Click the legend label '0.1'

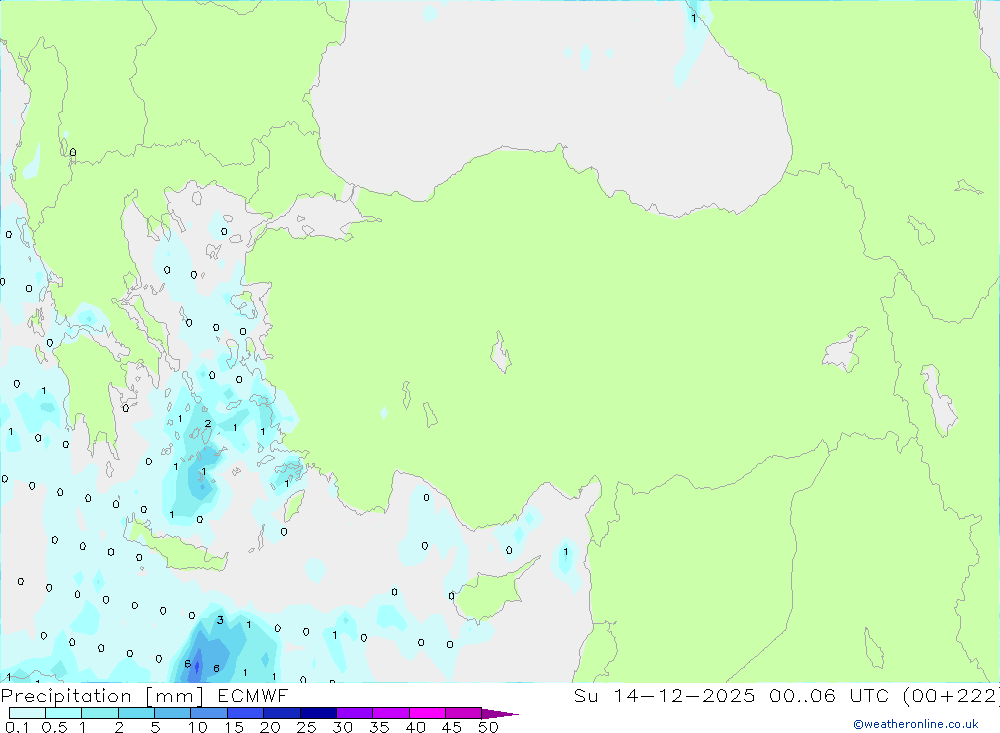click(17, 727)
